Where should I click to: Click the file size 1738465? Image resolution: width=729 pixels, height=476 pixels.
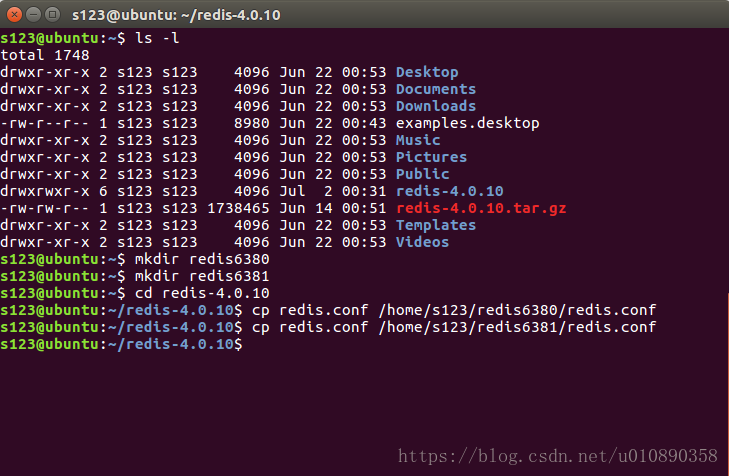point(238,208)
